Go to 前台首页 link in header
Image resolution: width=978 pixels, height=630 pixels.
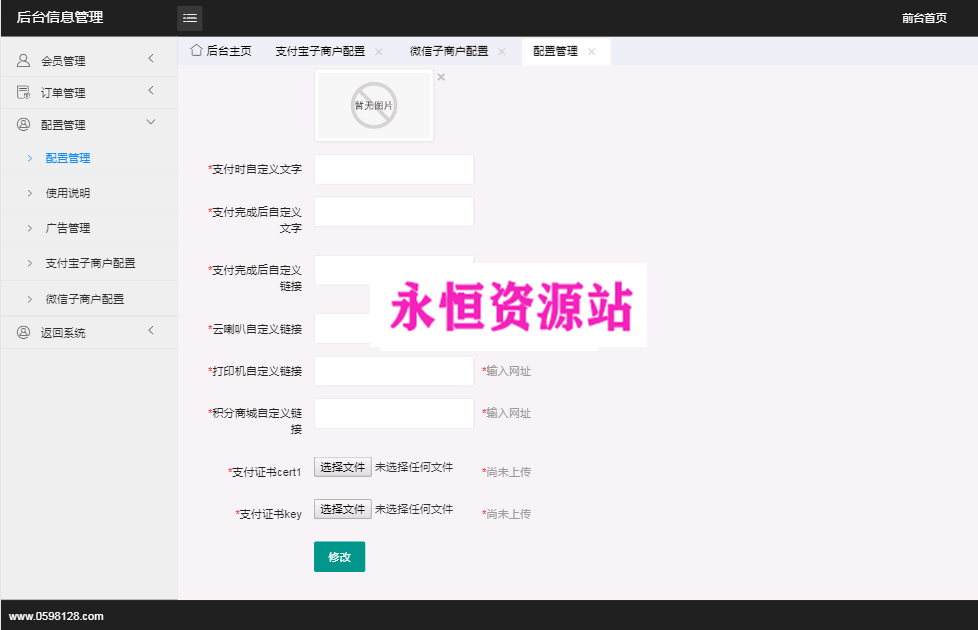pyautogui.click(x=923, y=18)
